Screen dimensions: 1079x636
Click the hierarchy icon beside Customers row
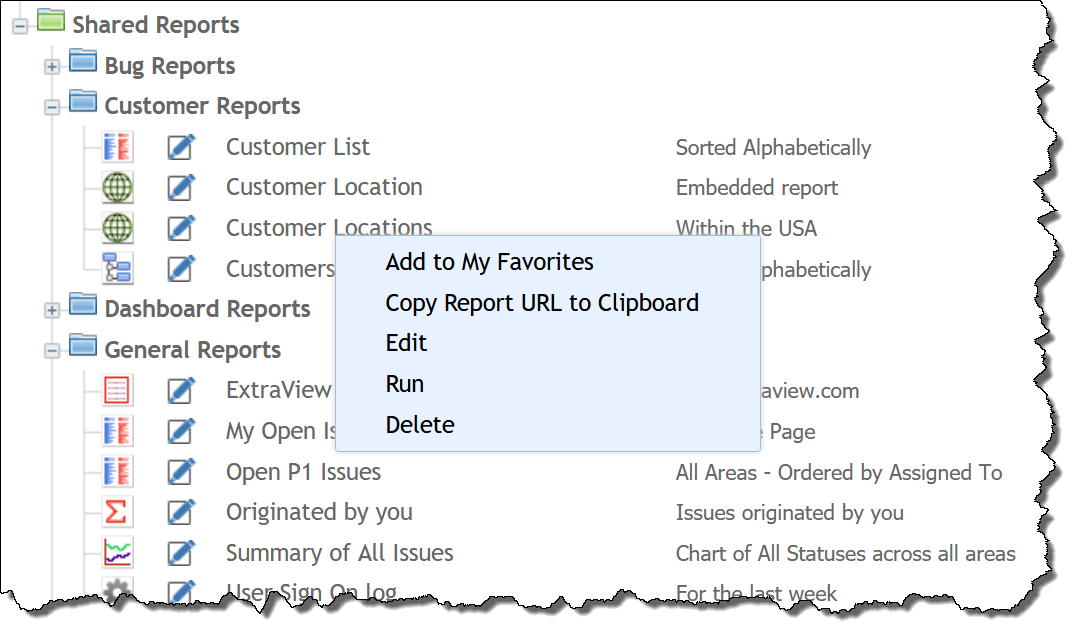point(117,268)
